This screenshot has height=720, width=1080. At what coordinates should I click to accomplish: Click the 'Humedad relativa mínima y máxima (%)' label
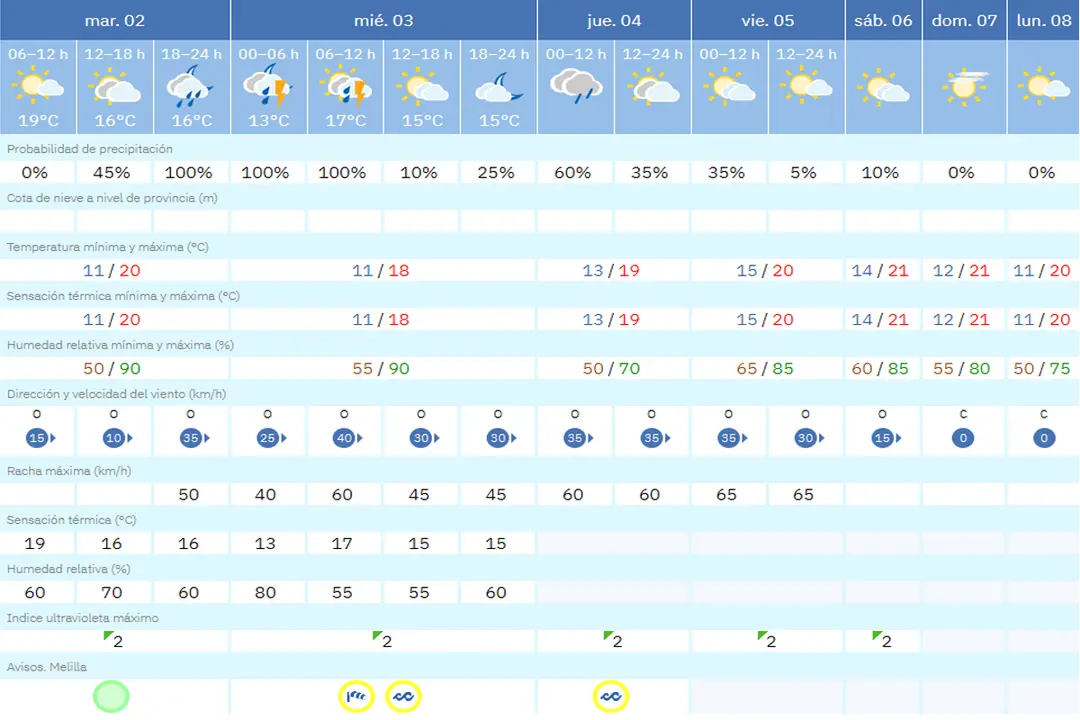pos(121,344)
